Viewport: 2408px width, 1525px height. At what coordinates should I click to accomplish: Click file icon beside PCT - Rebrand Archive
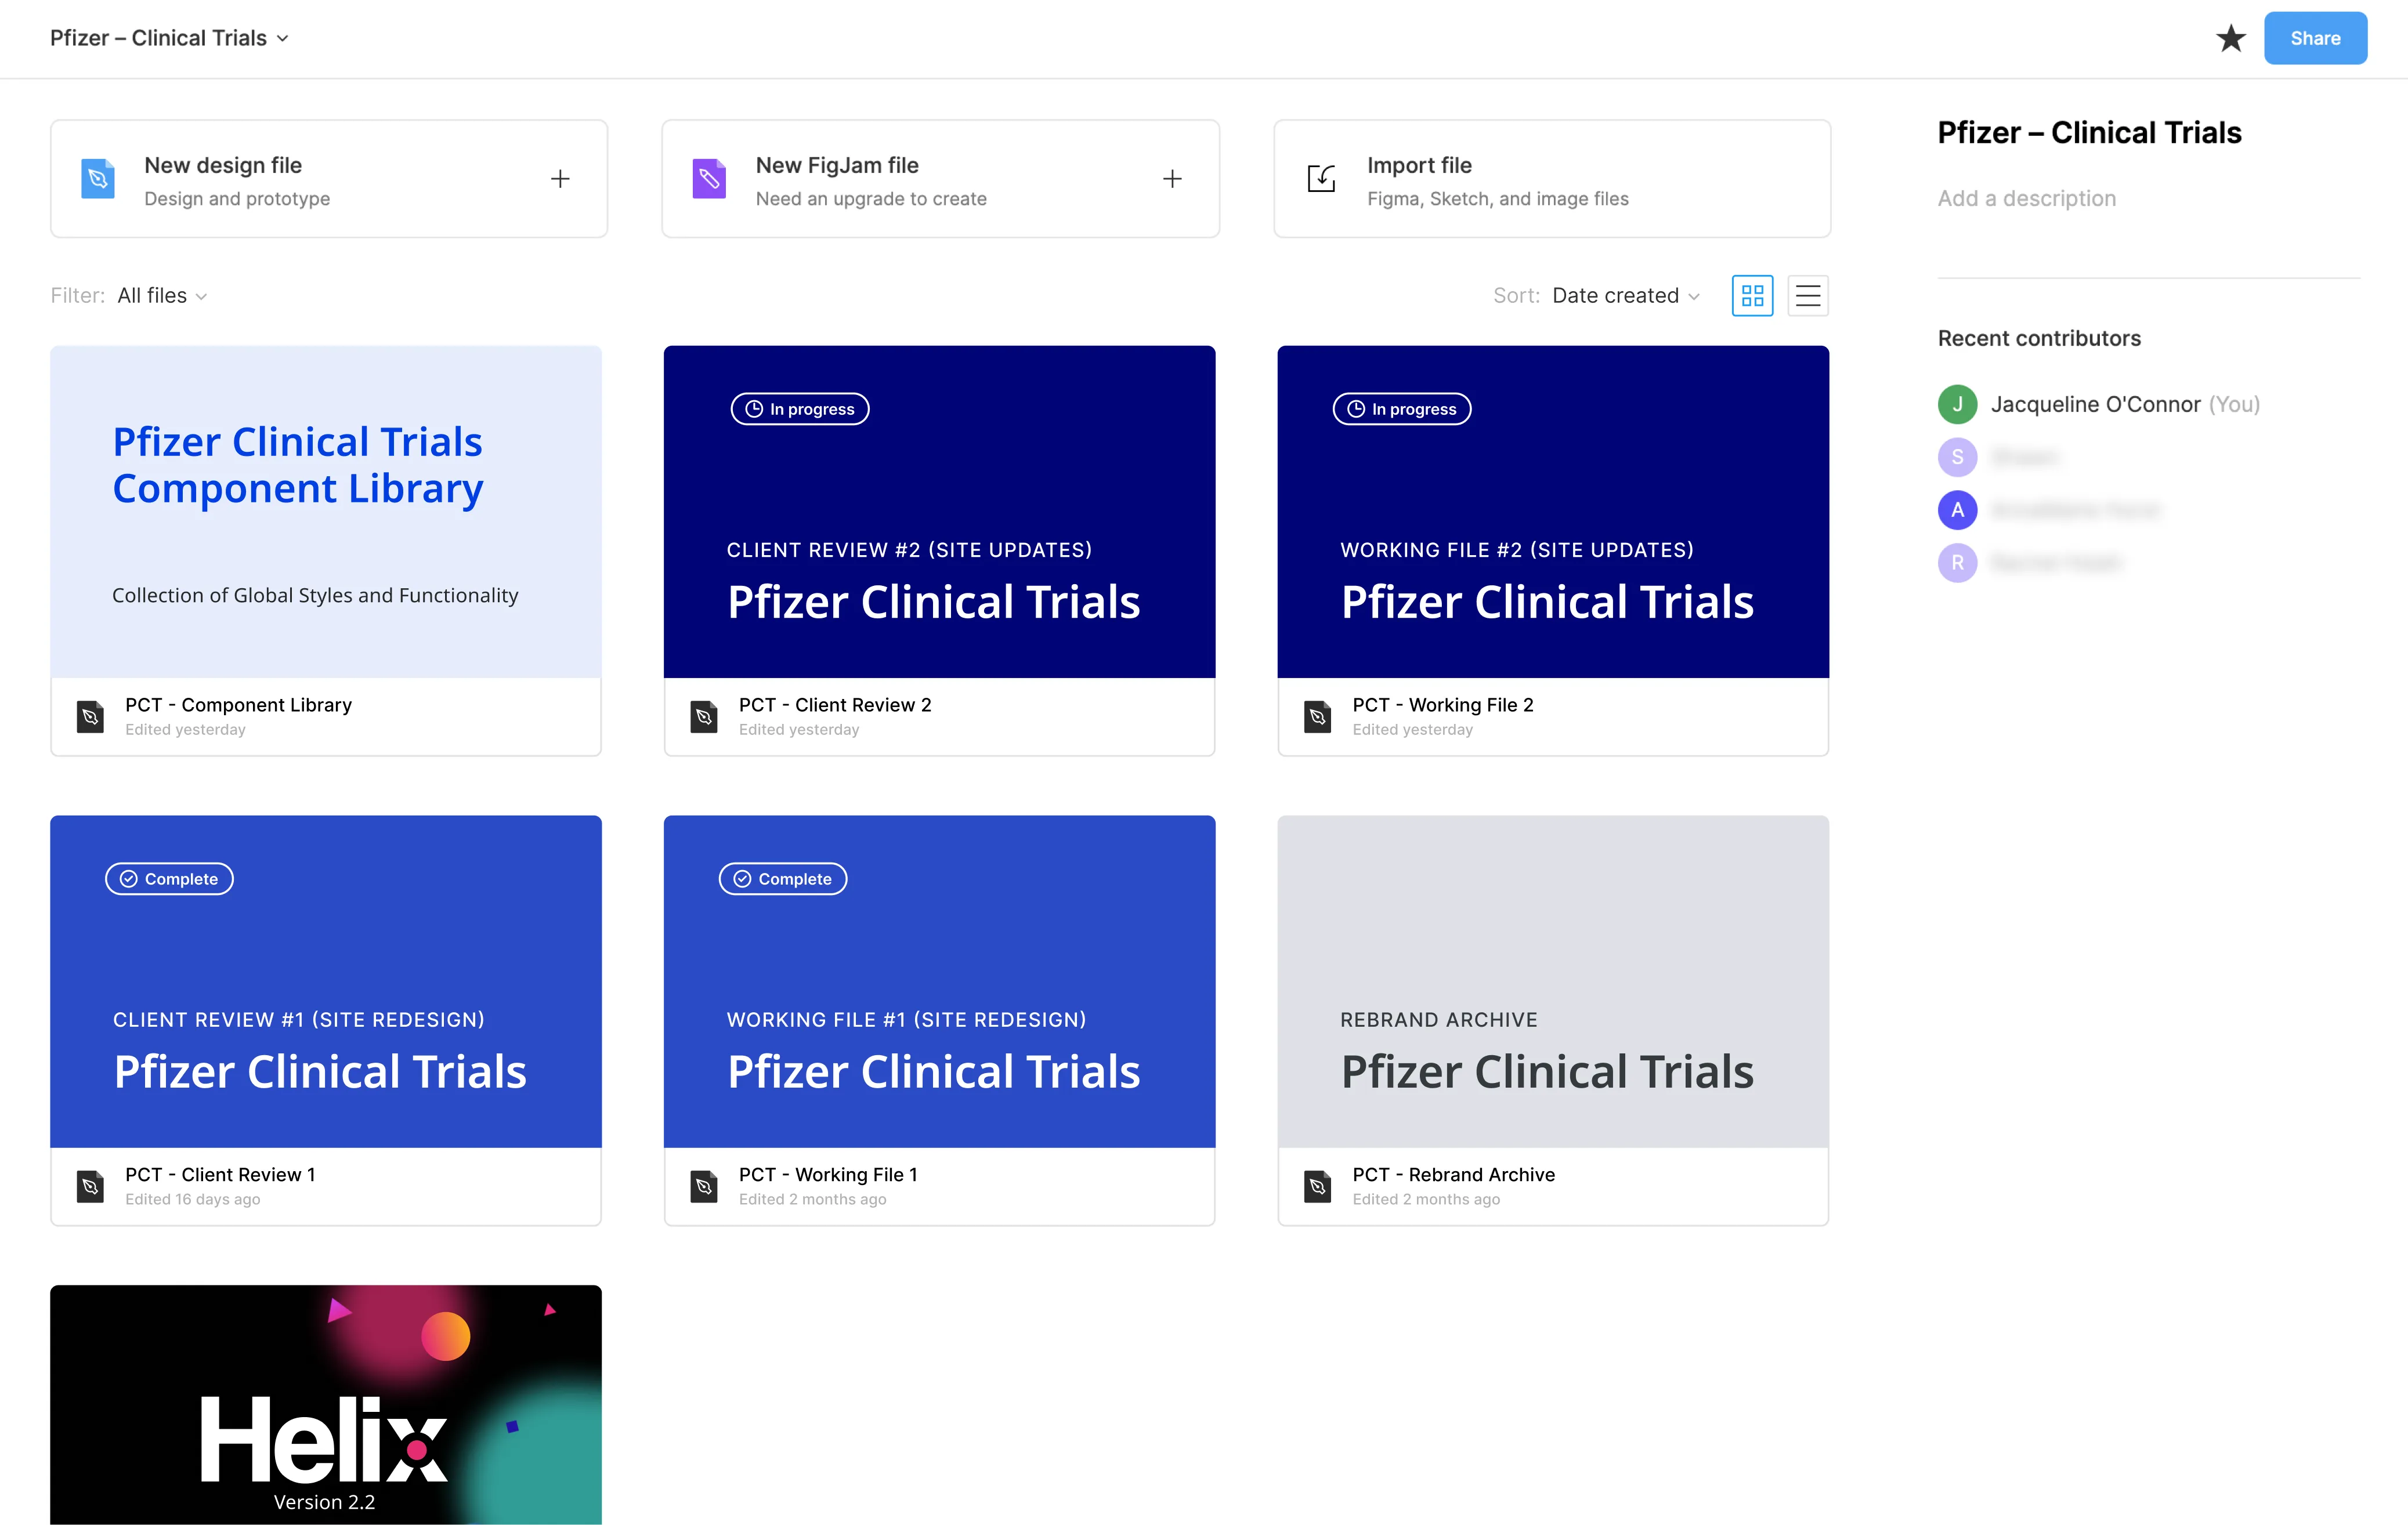click(1318, 1186)
